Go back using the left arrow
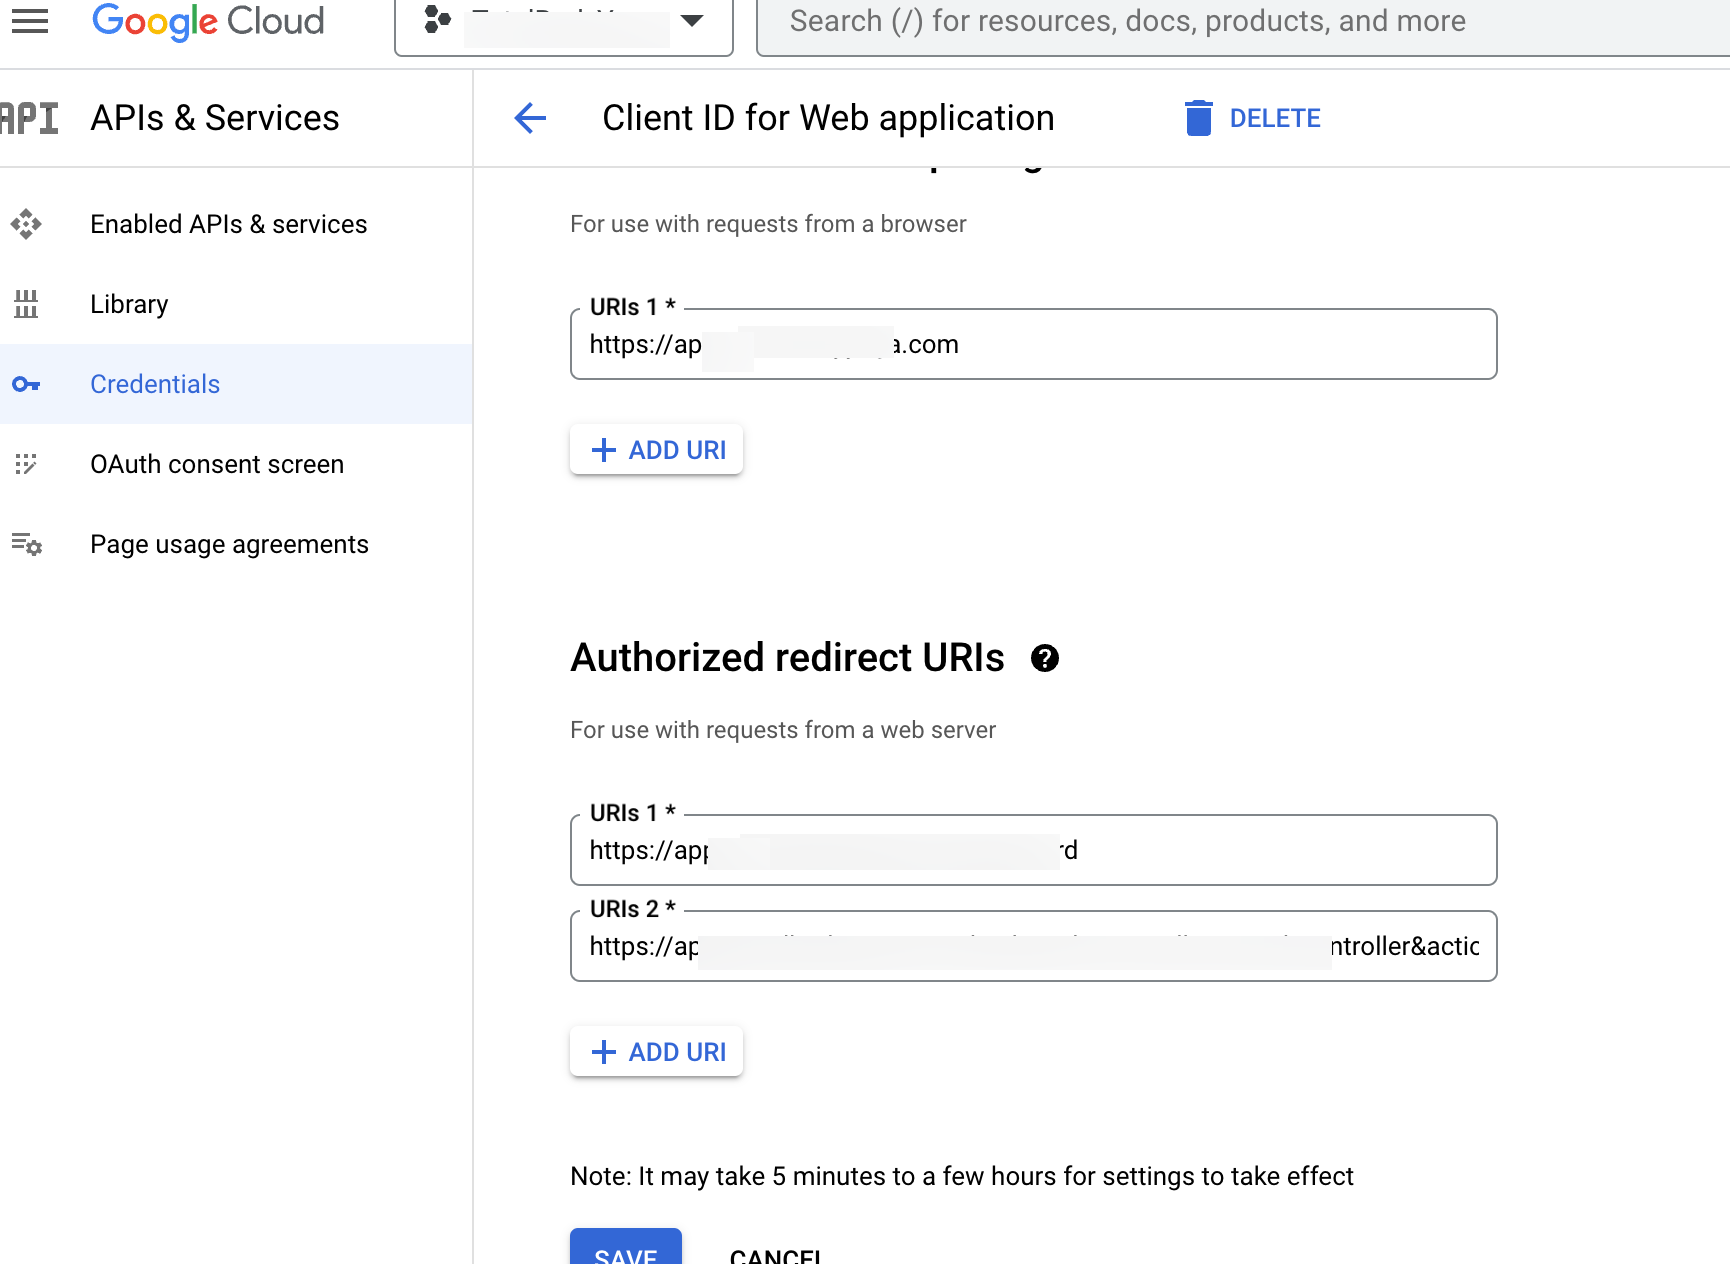The height and width of the screenshot is (1264, 1730). click(x=530, y=118)
